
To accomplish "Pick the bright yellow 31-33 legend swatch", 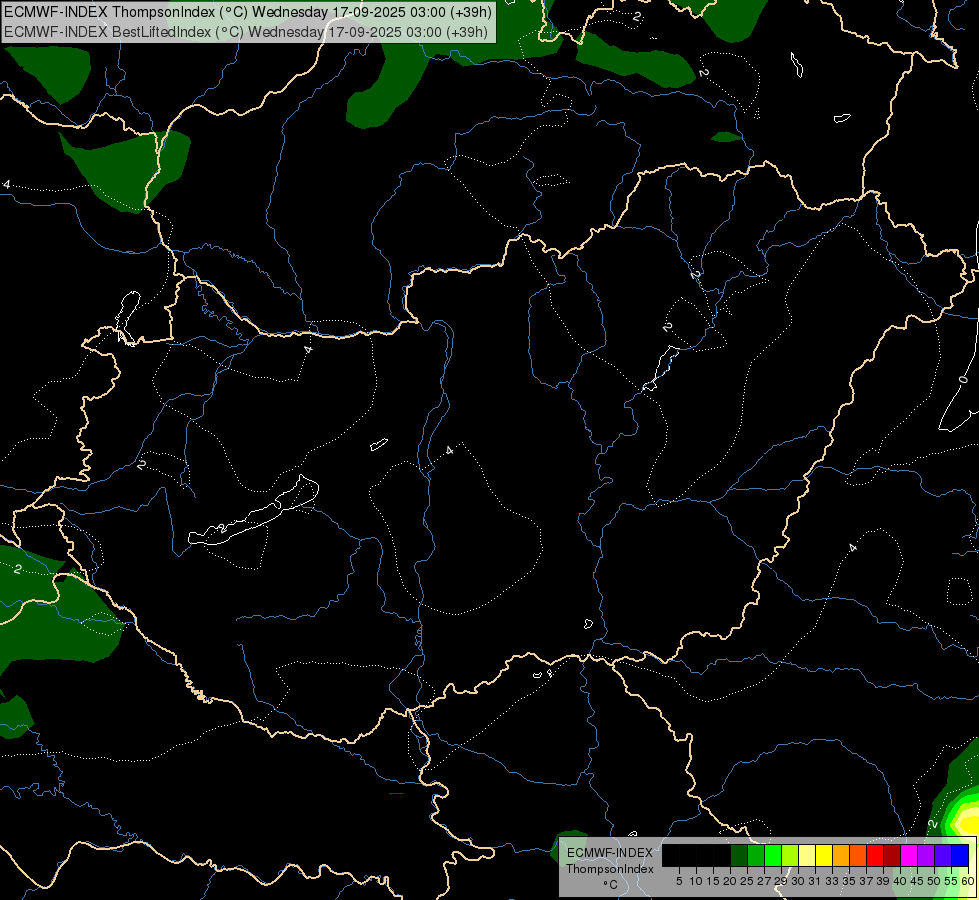I will [x=824, y=856].
